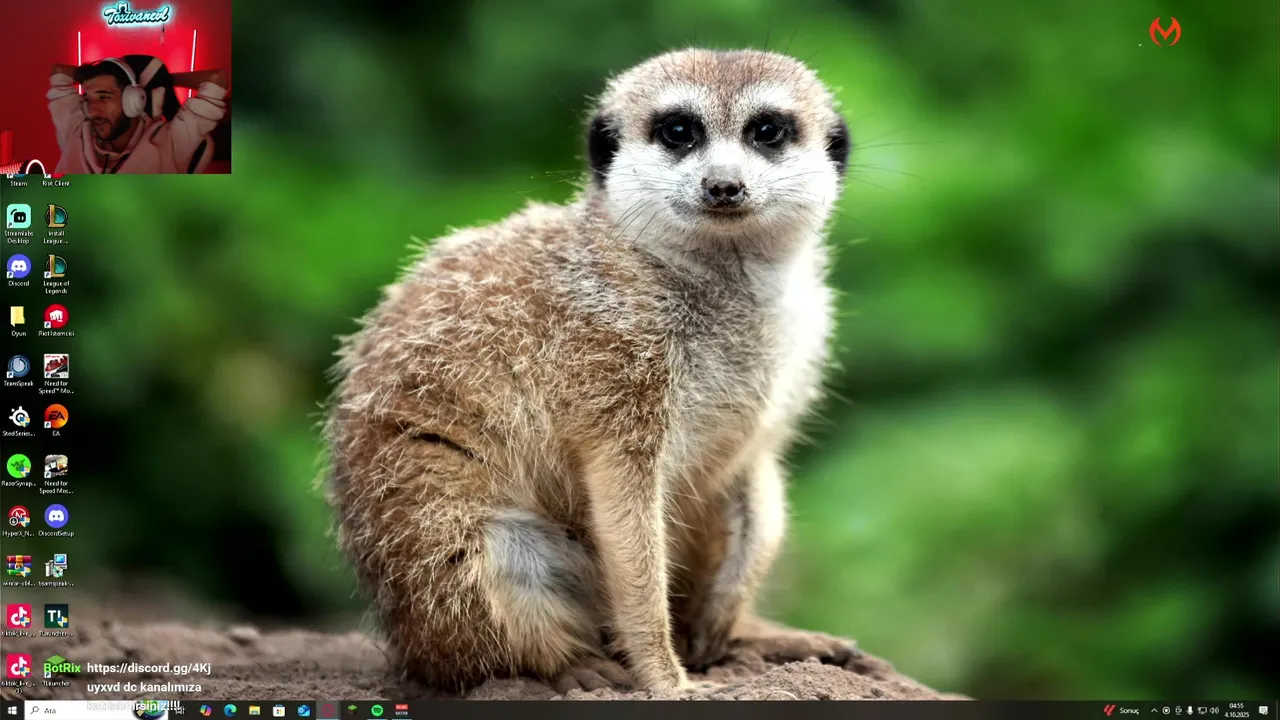
Task: Click the microphone tray icon
Action: click(1190, 711)
